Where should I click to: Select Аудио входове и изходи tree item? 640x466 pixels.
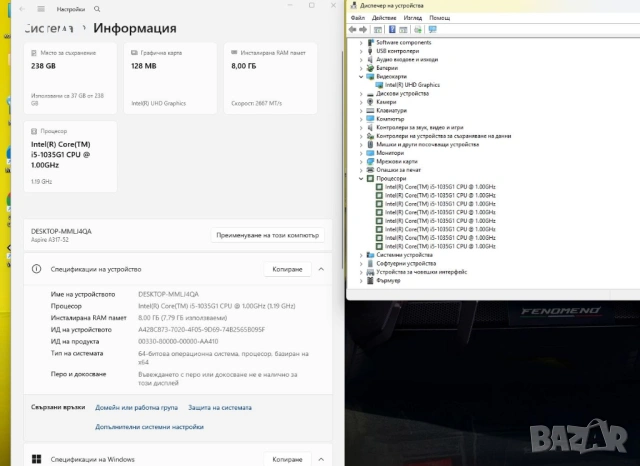(x=407, y=60)
